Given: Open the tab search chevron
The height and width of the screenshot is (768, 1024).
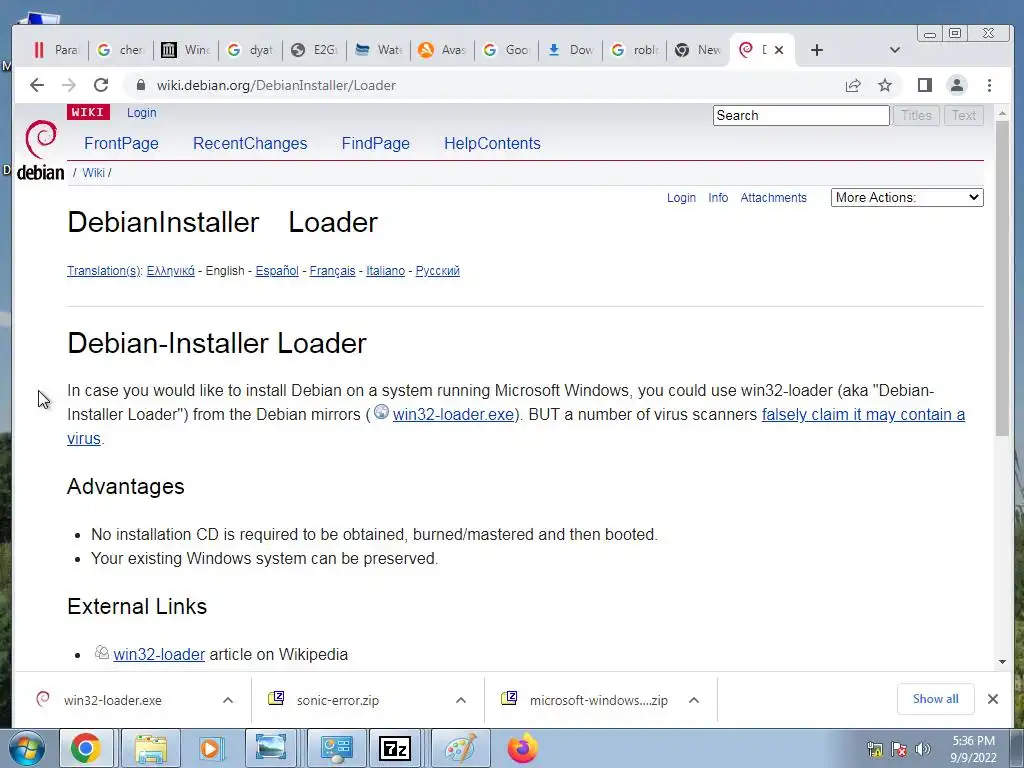Looking at the screenshot, I should [895, 50].
